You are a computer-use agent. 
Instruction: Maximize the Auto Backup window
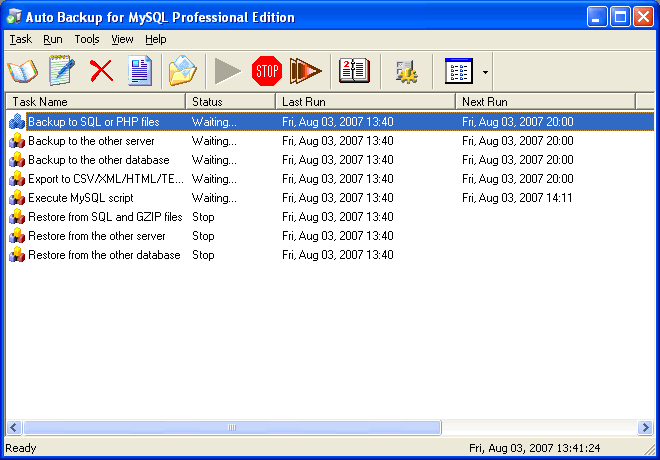pos(620,16)
